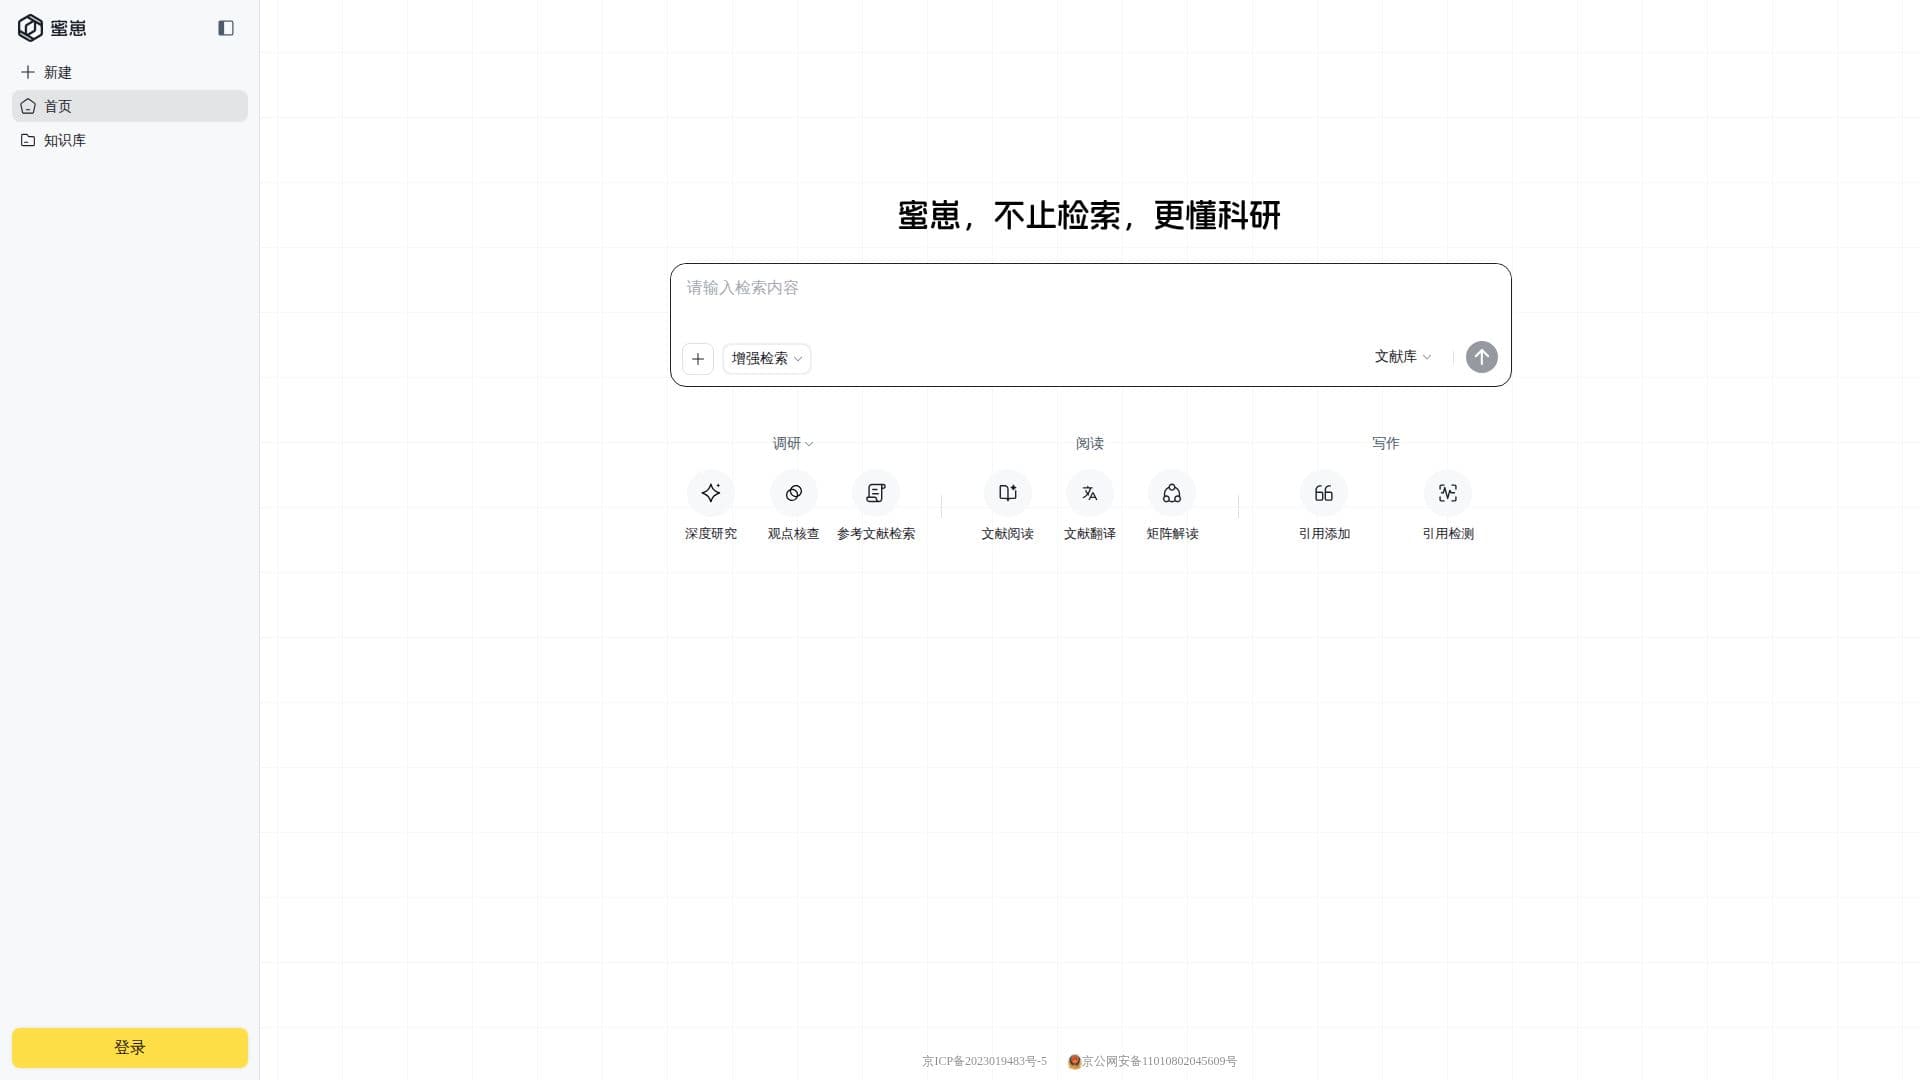Collapse the sidebar panel toggle

226,28
